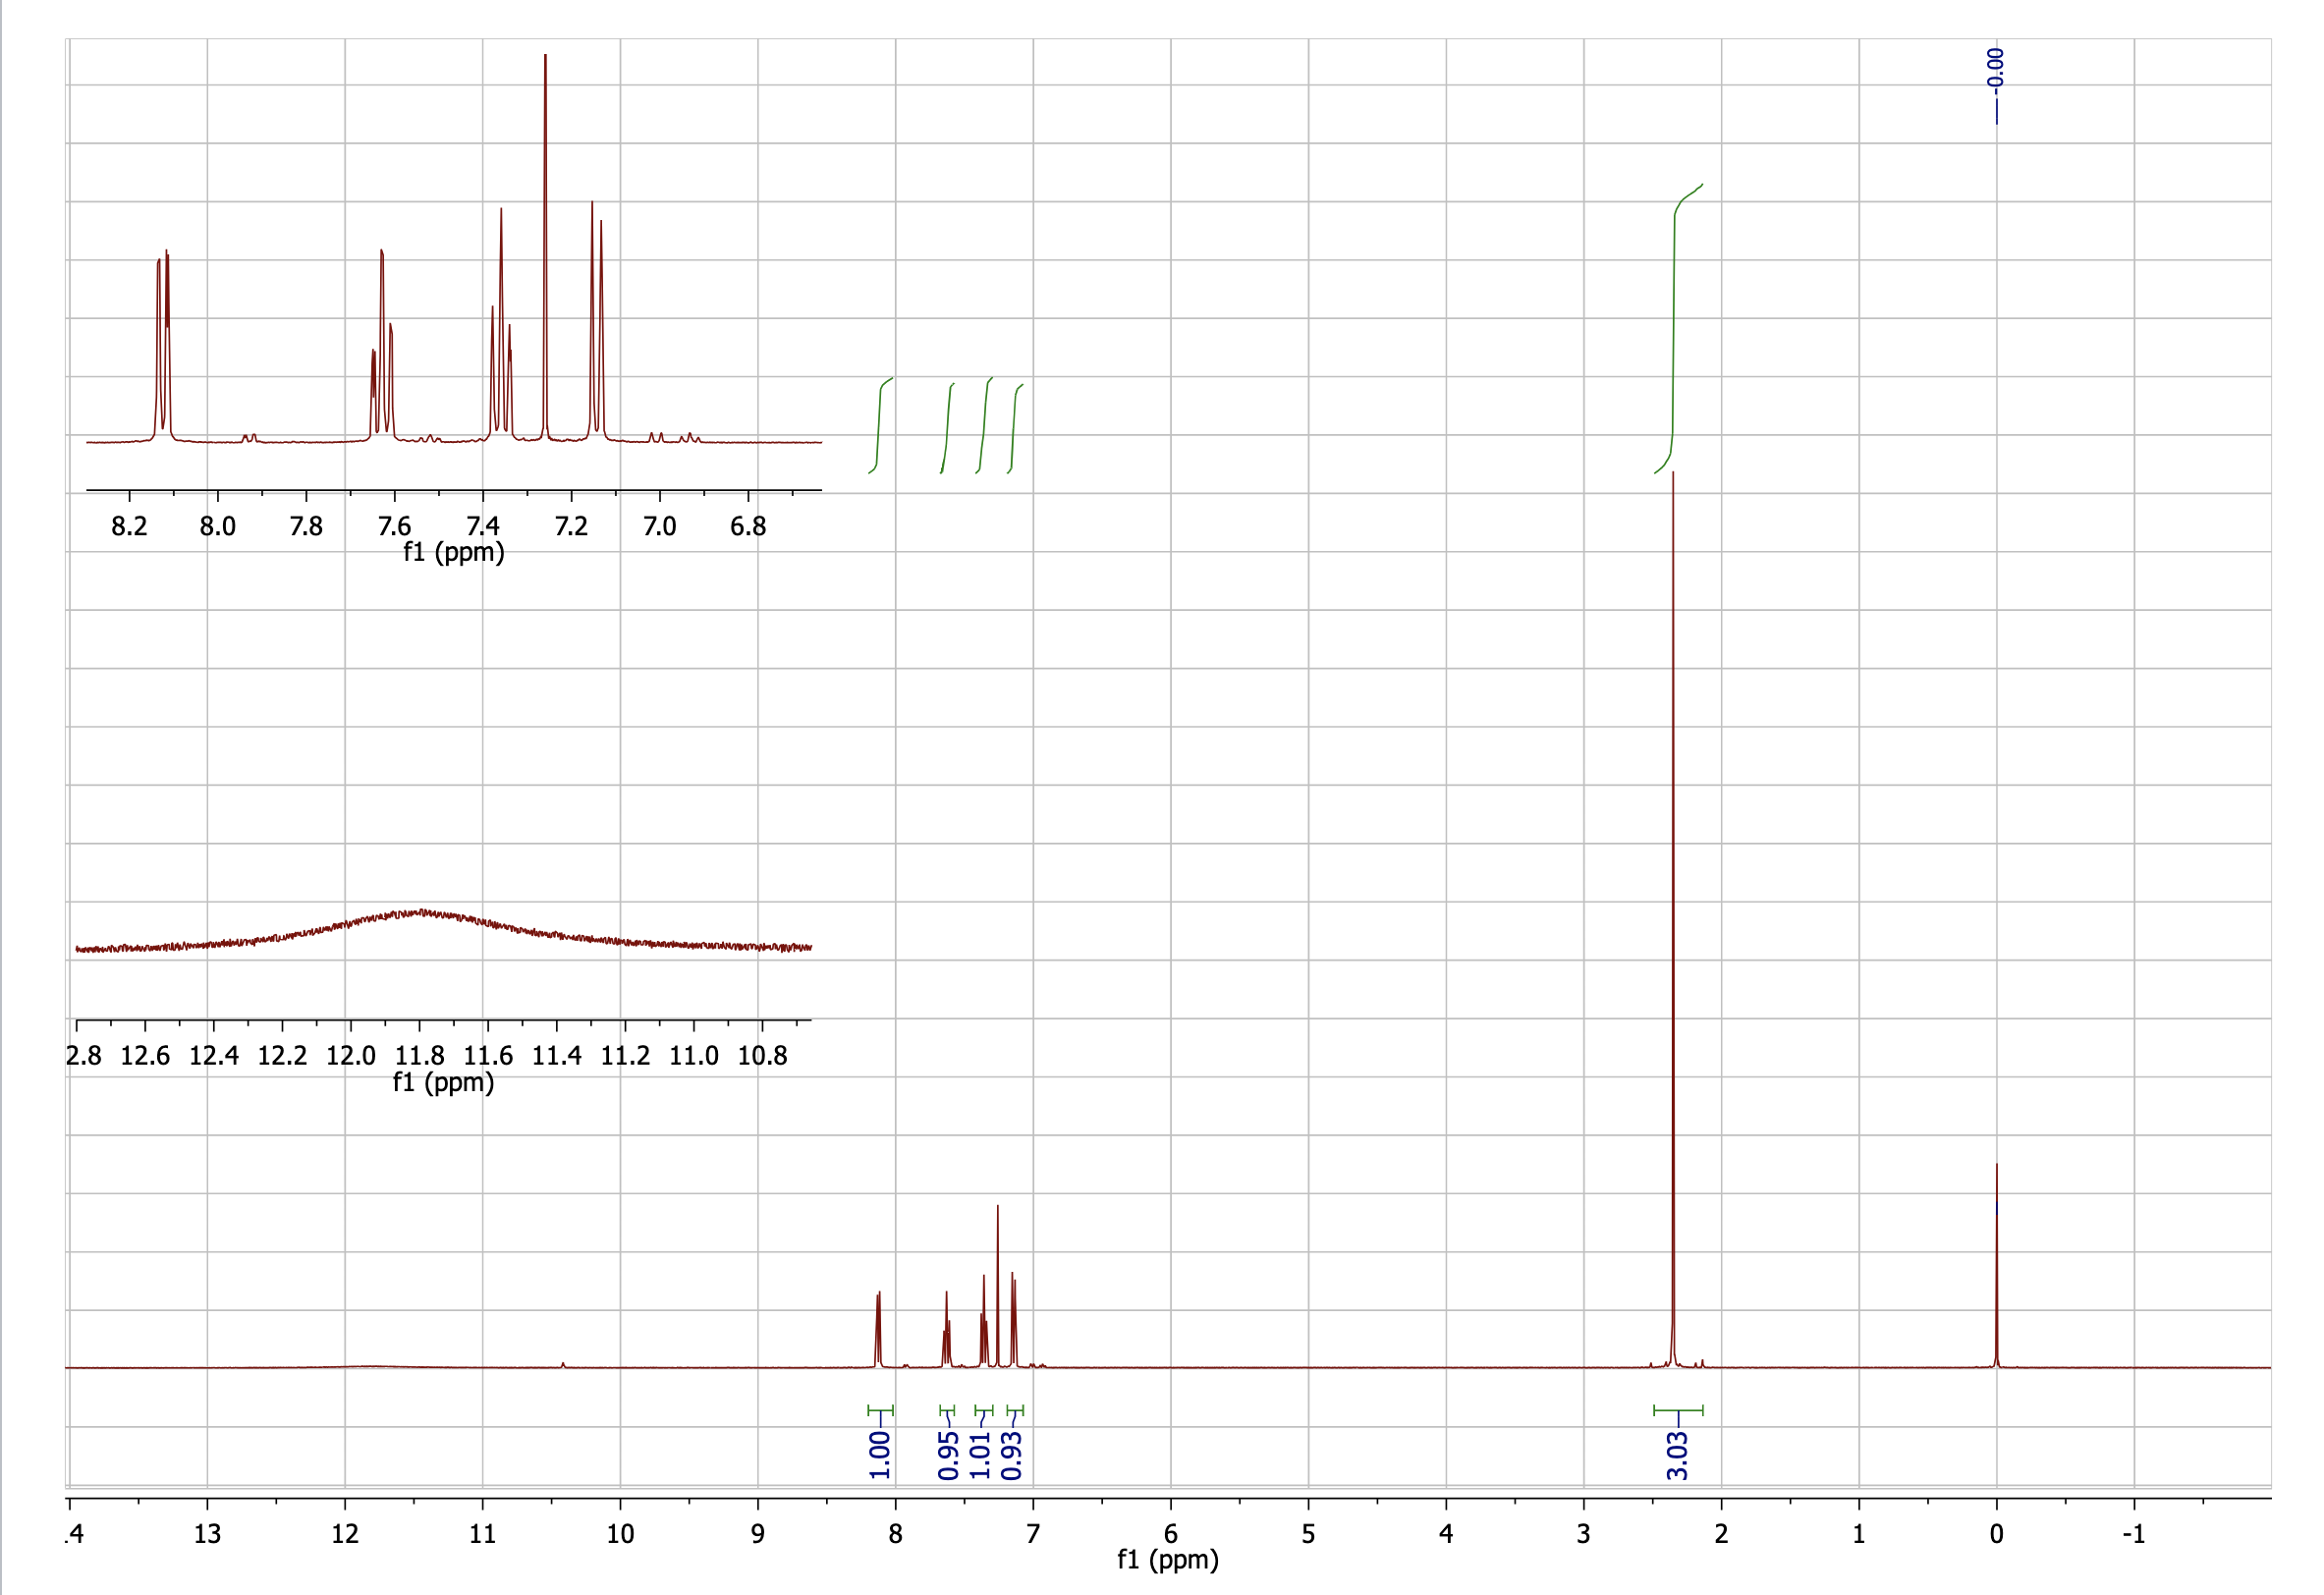Click the aromatic inset's f1 (ppm) axis title
2324x1595 pixels.
pos(453,552)
